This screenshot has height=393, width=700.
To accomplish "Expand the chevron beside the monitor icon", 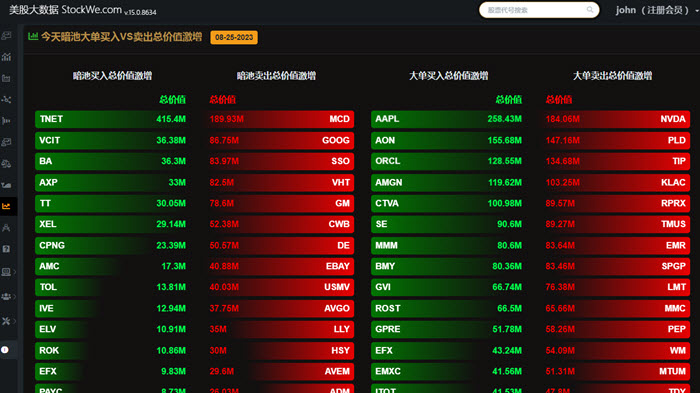I will click(x=14, y=272).
